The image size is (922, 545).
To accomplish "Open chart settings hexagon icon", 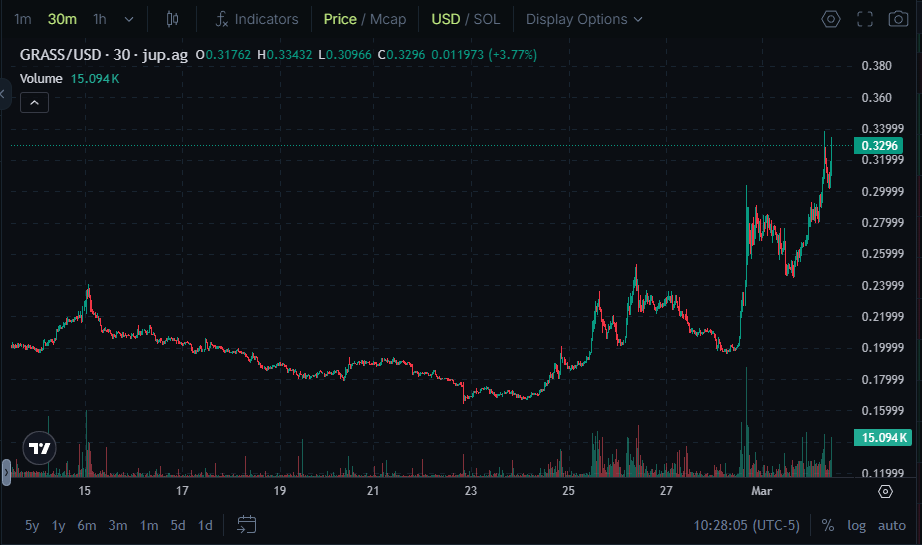I will pyautogui.click(x=831, y=19).
